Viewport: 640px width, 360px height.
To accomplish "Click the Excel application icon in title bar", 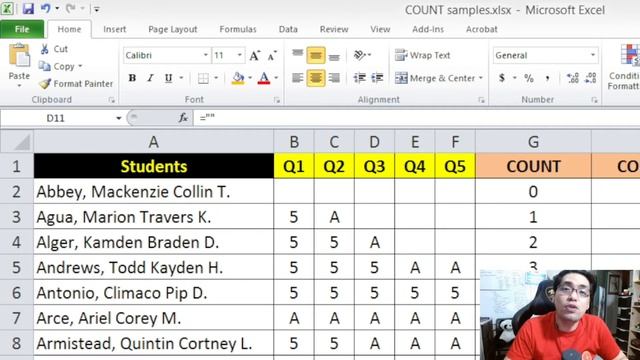I will point(7,8).
